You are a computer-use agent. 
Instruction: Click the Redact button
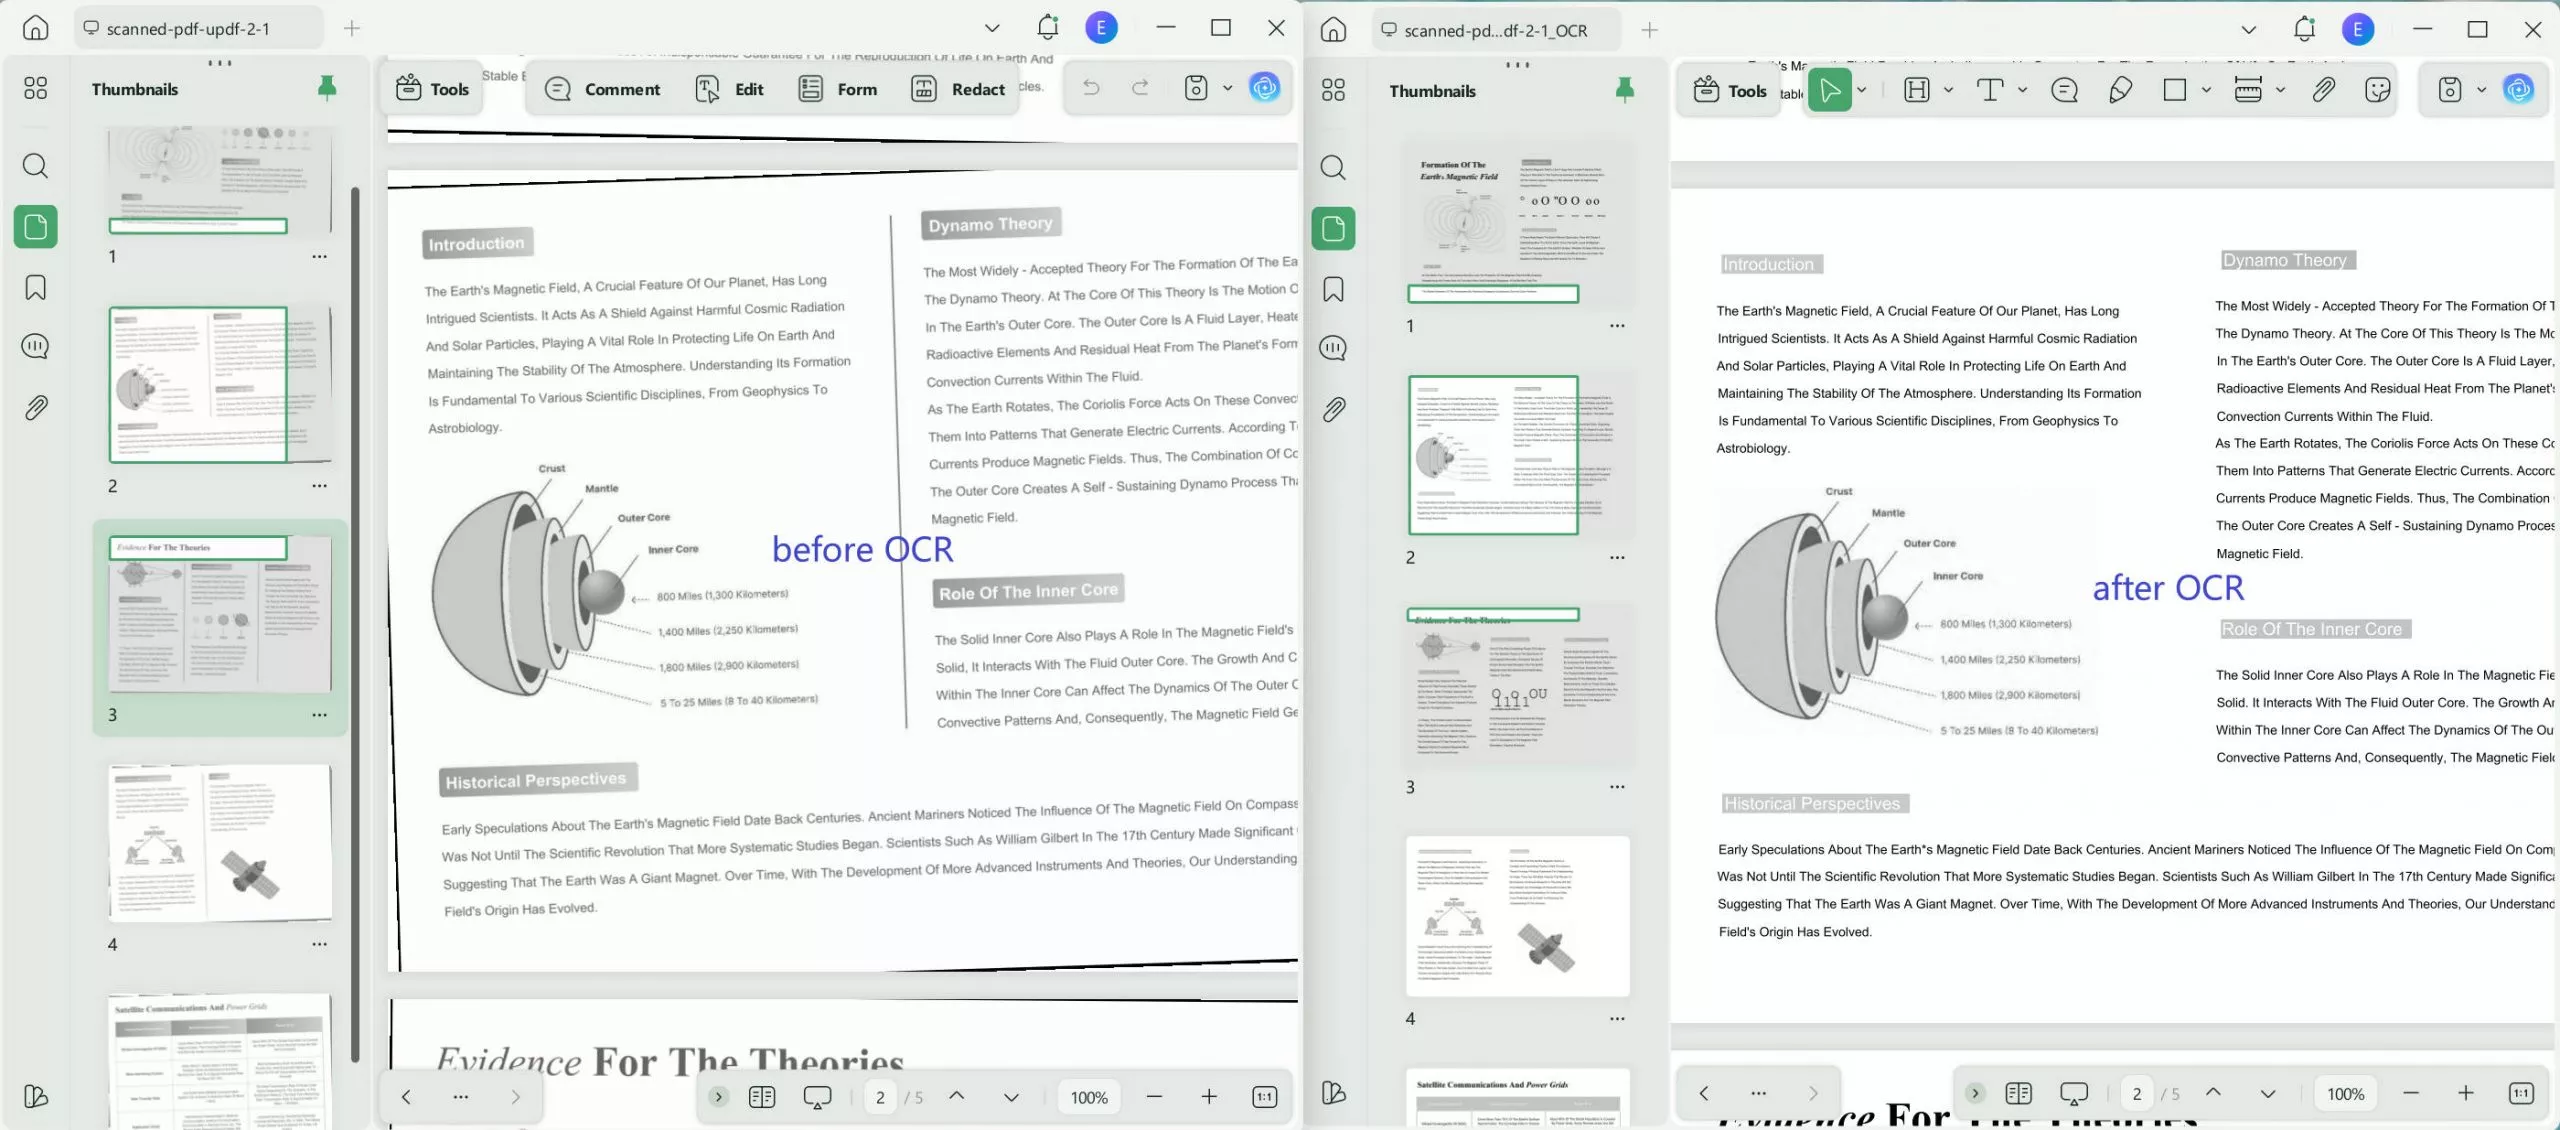958,88
